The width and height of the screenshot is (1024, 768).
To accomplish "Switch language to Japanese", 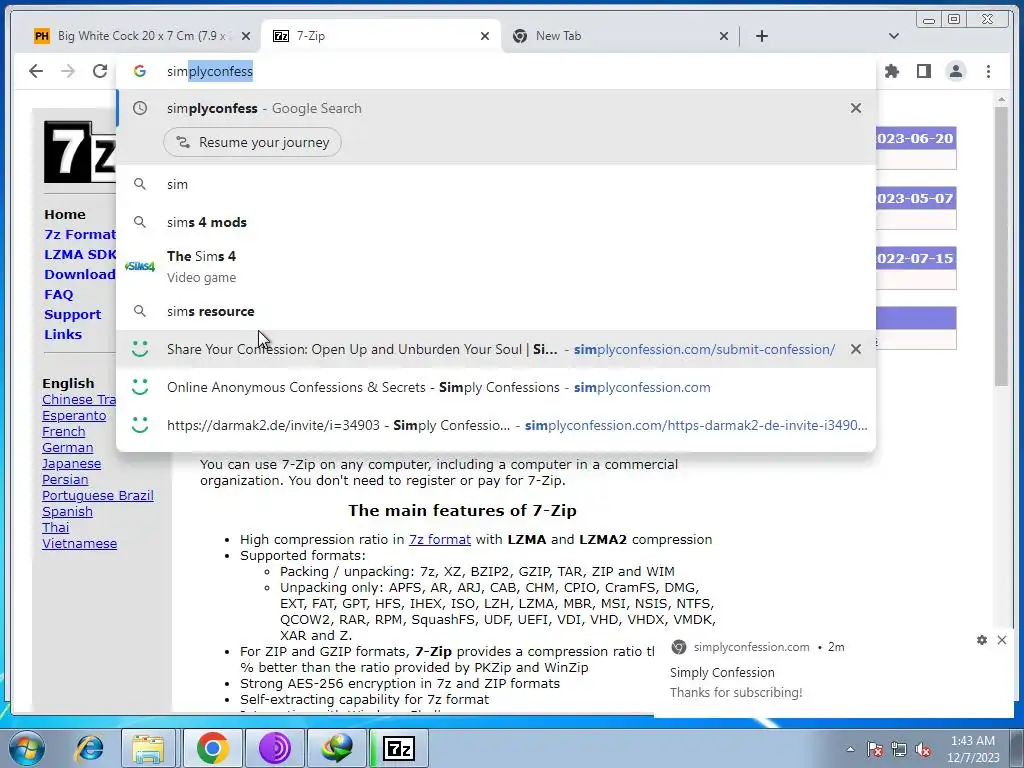I will click(x=71, y=464).
